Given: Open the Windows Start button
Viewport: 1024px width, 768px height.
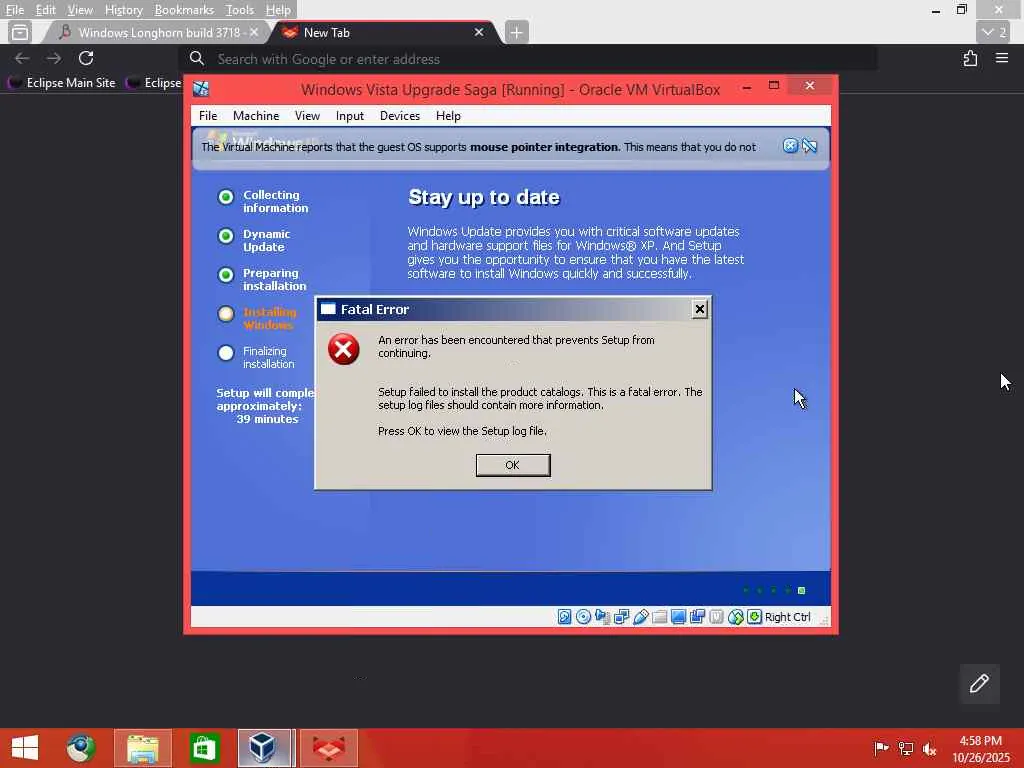Looking at the screenshot, I should 25,748.
